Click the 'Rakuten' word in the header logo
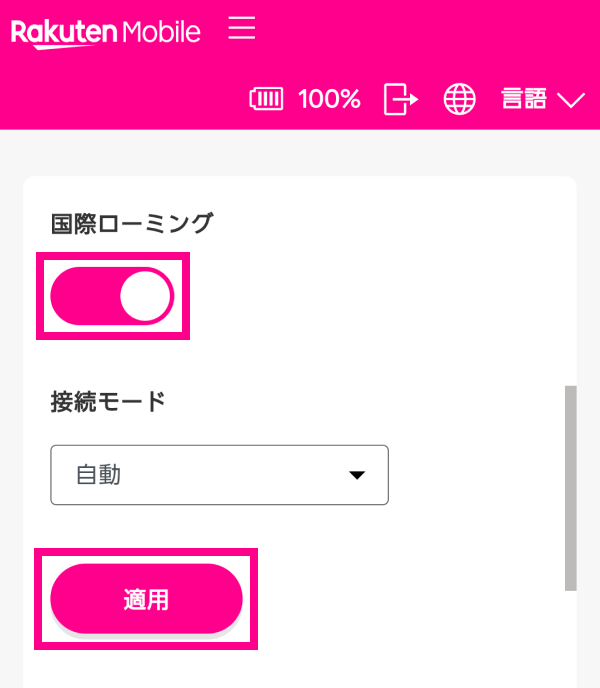Viewport: 600px width, 688px height. 64,32
